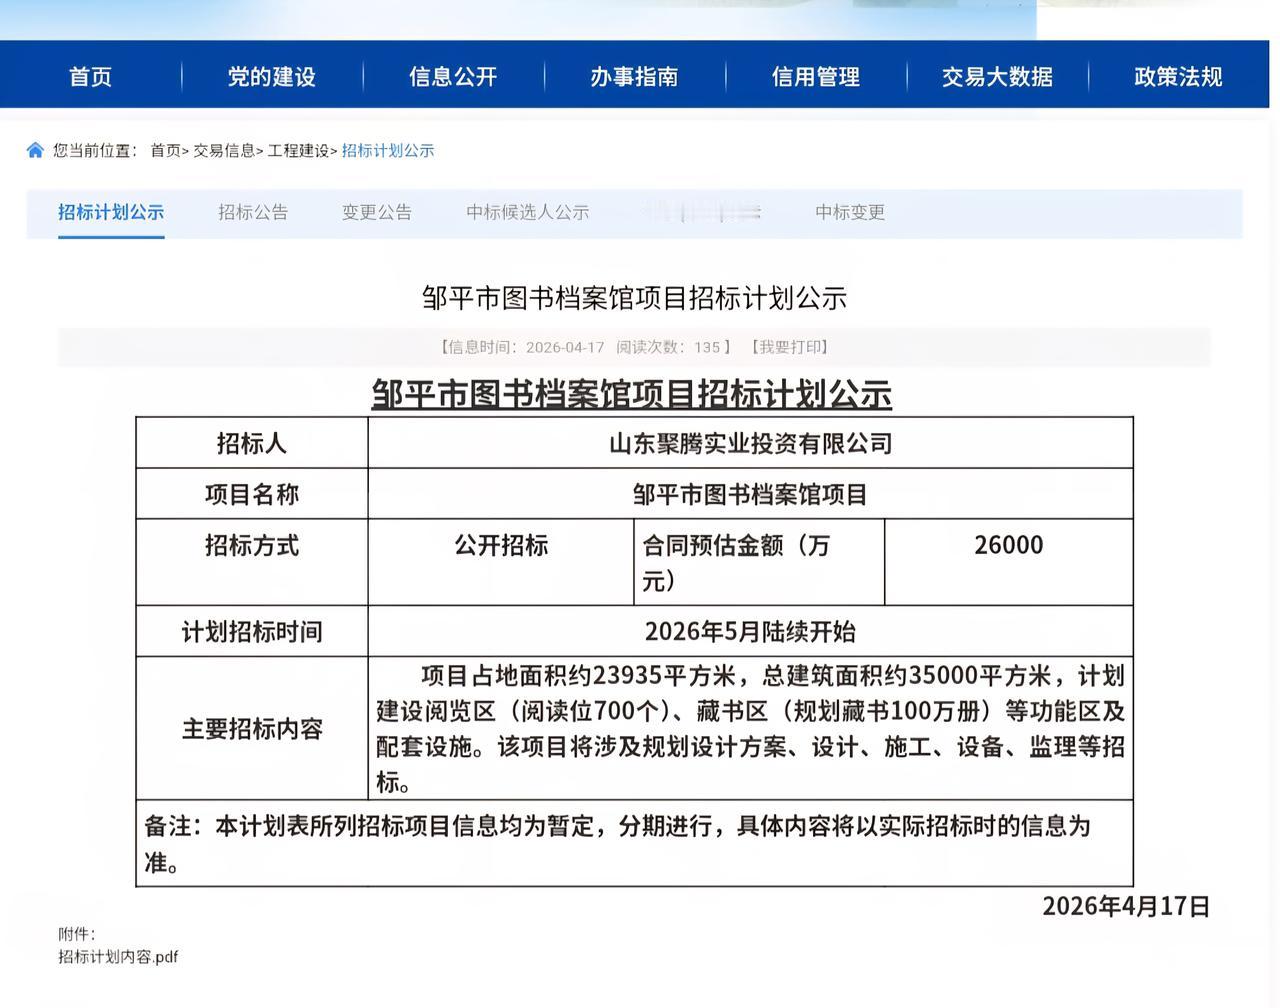Select the 招标计划公示 tab
This screenshot has width=1280, height=1008.
[x=111, y=212]
